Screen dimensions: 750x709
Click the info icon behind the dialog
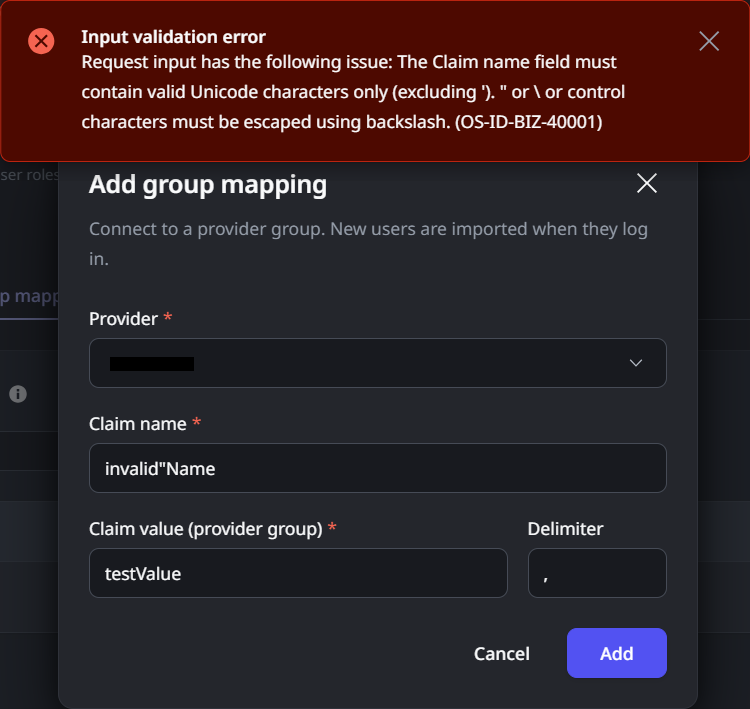[17, 394]
